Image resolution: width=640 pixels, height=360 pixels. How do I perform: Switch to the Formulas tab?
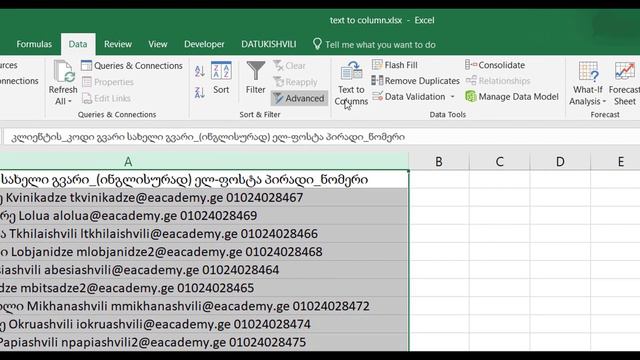point(34,44)
